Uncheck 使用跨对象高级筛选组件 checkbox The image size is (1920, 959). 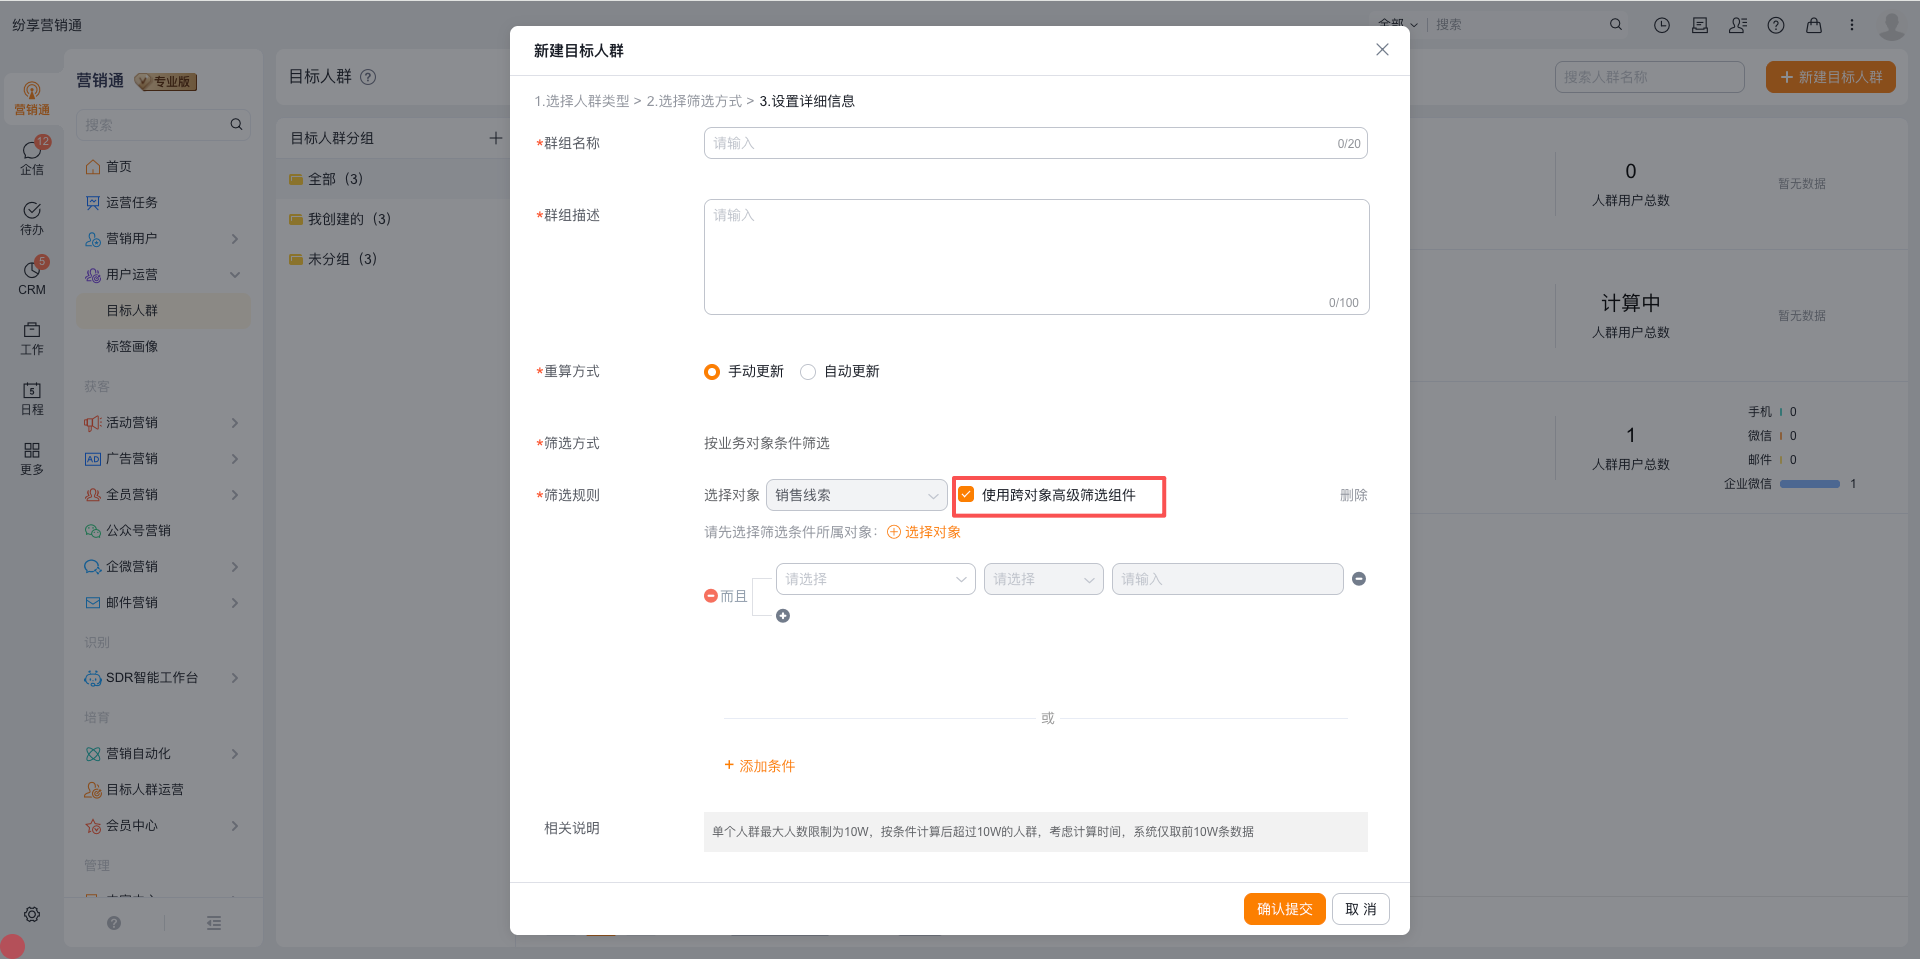967,495
